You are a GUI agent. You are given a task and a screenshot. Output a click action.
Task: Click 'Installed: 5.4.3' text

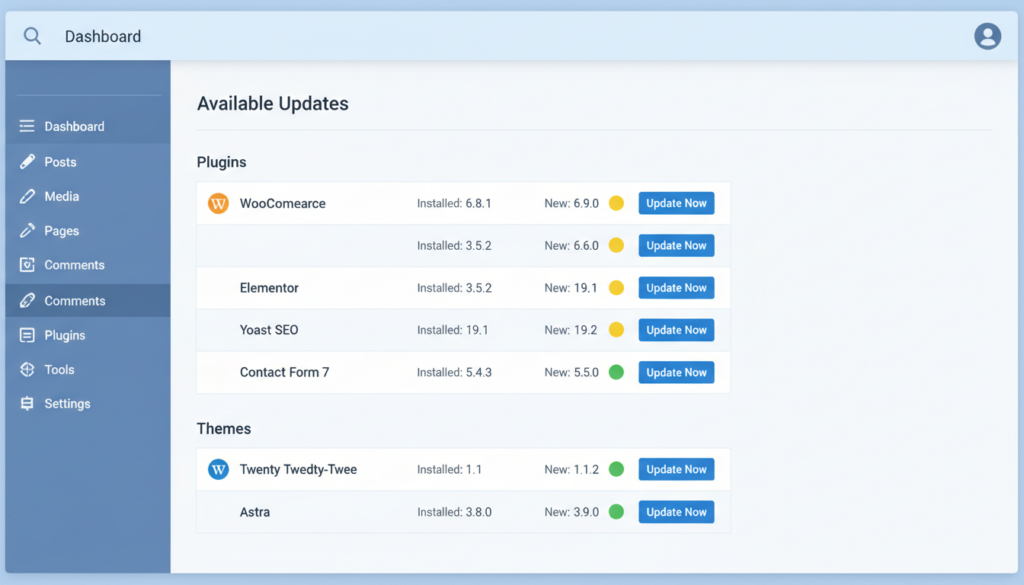tap(454, 372)
